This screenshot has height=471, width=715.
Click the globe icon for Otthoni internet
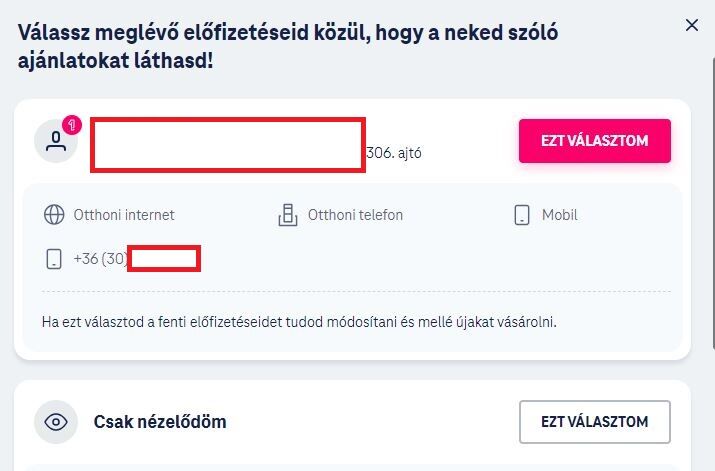pos(54,215)
